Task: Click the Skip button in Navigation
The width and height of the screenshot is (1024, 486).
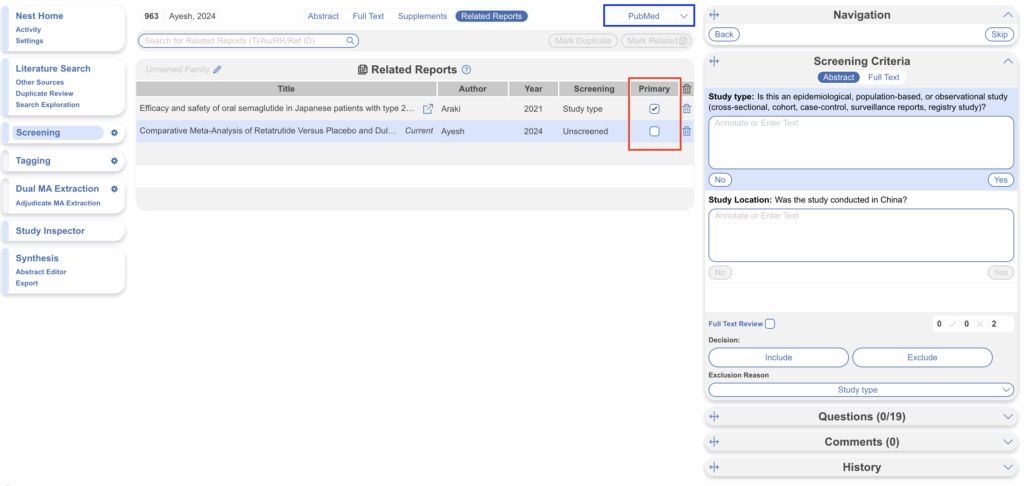Action: coord(999,34)
